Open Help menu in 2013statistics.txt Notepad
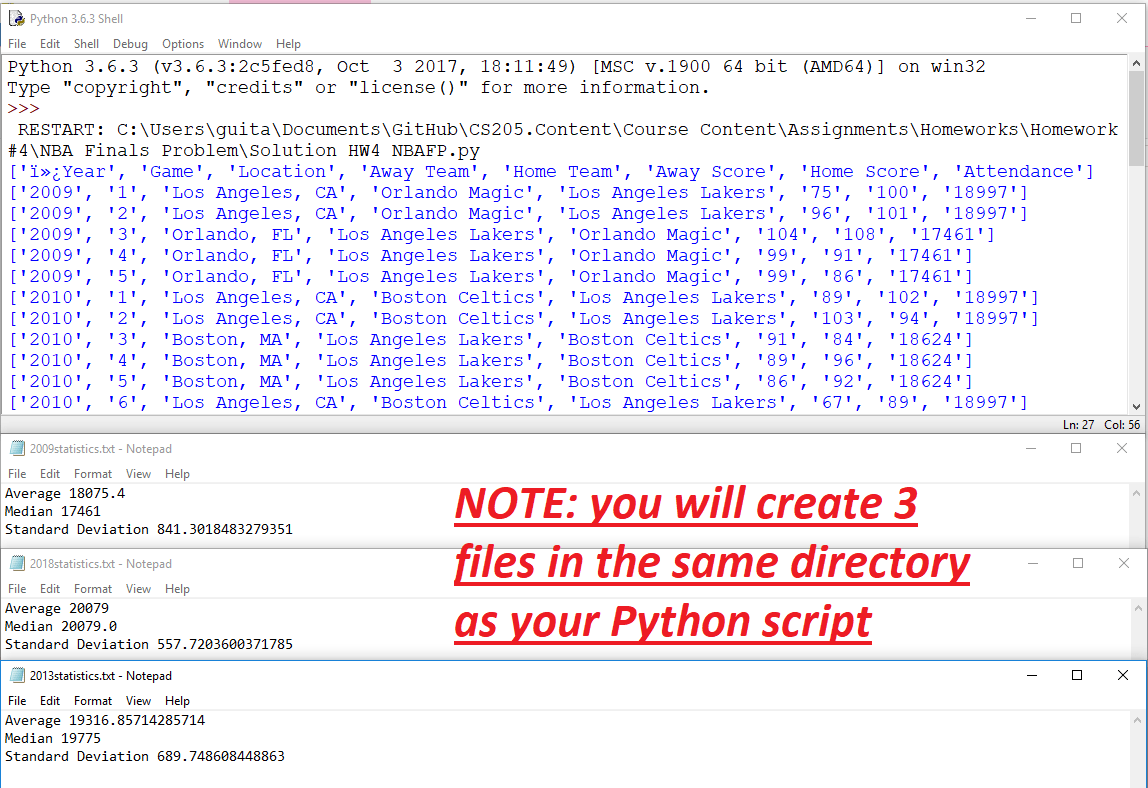This screenshot has height=788, width=1148. coord(177,701)
